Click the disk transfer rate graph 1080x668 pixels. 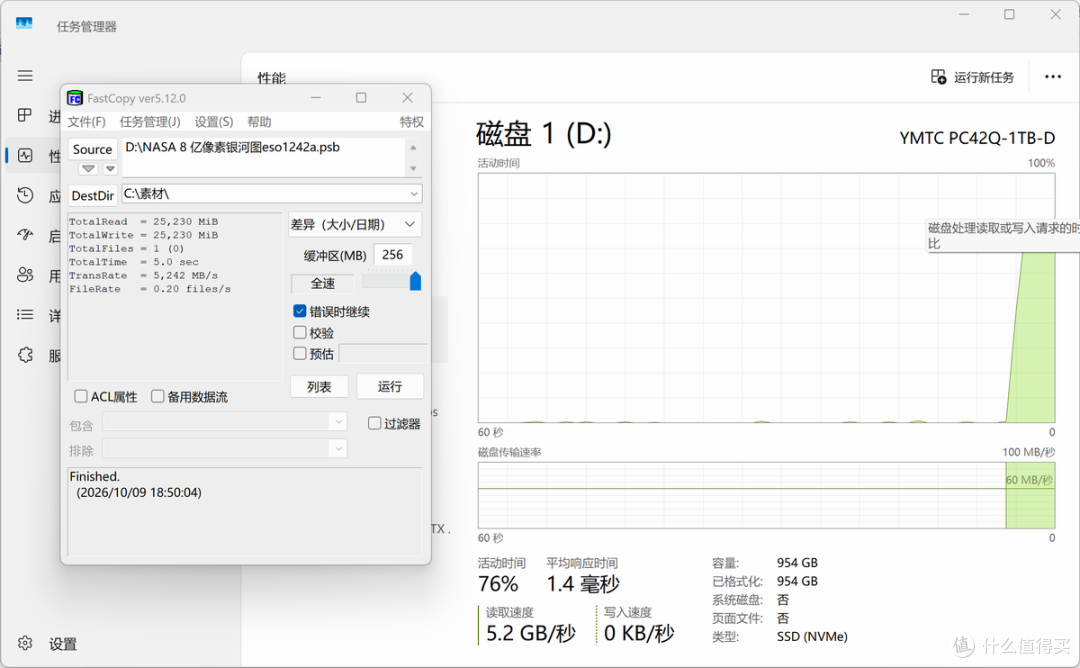click(x=766, y=495)
